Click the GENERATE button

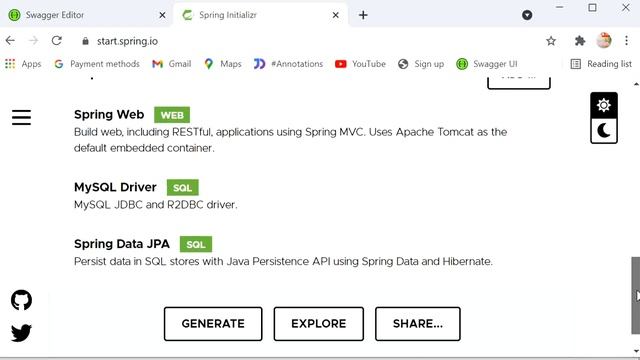[213, 324]
